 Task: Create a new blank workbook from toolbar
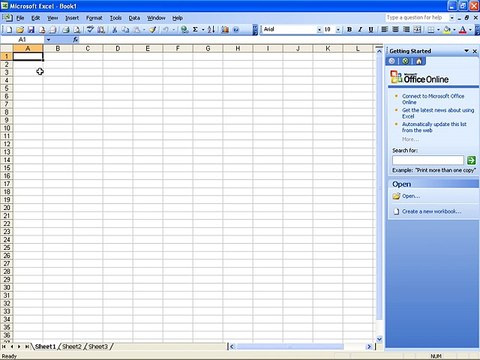coord(9,30)
